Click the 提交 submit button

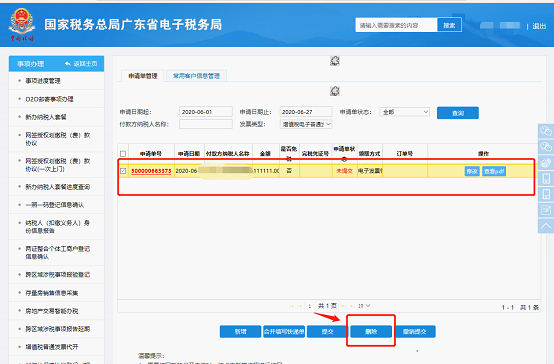click(x=328, y=331)
